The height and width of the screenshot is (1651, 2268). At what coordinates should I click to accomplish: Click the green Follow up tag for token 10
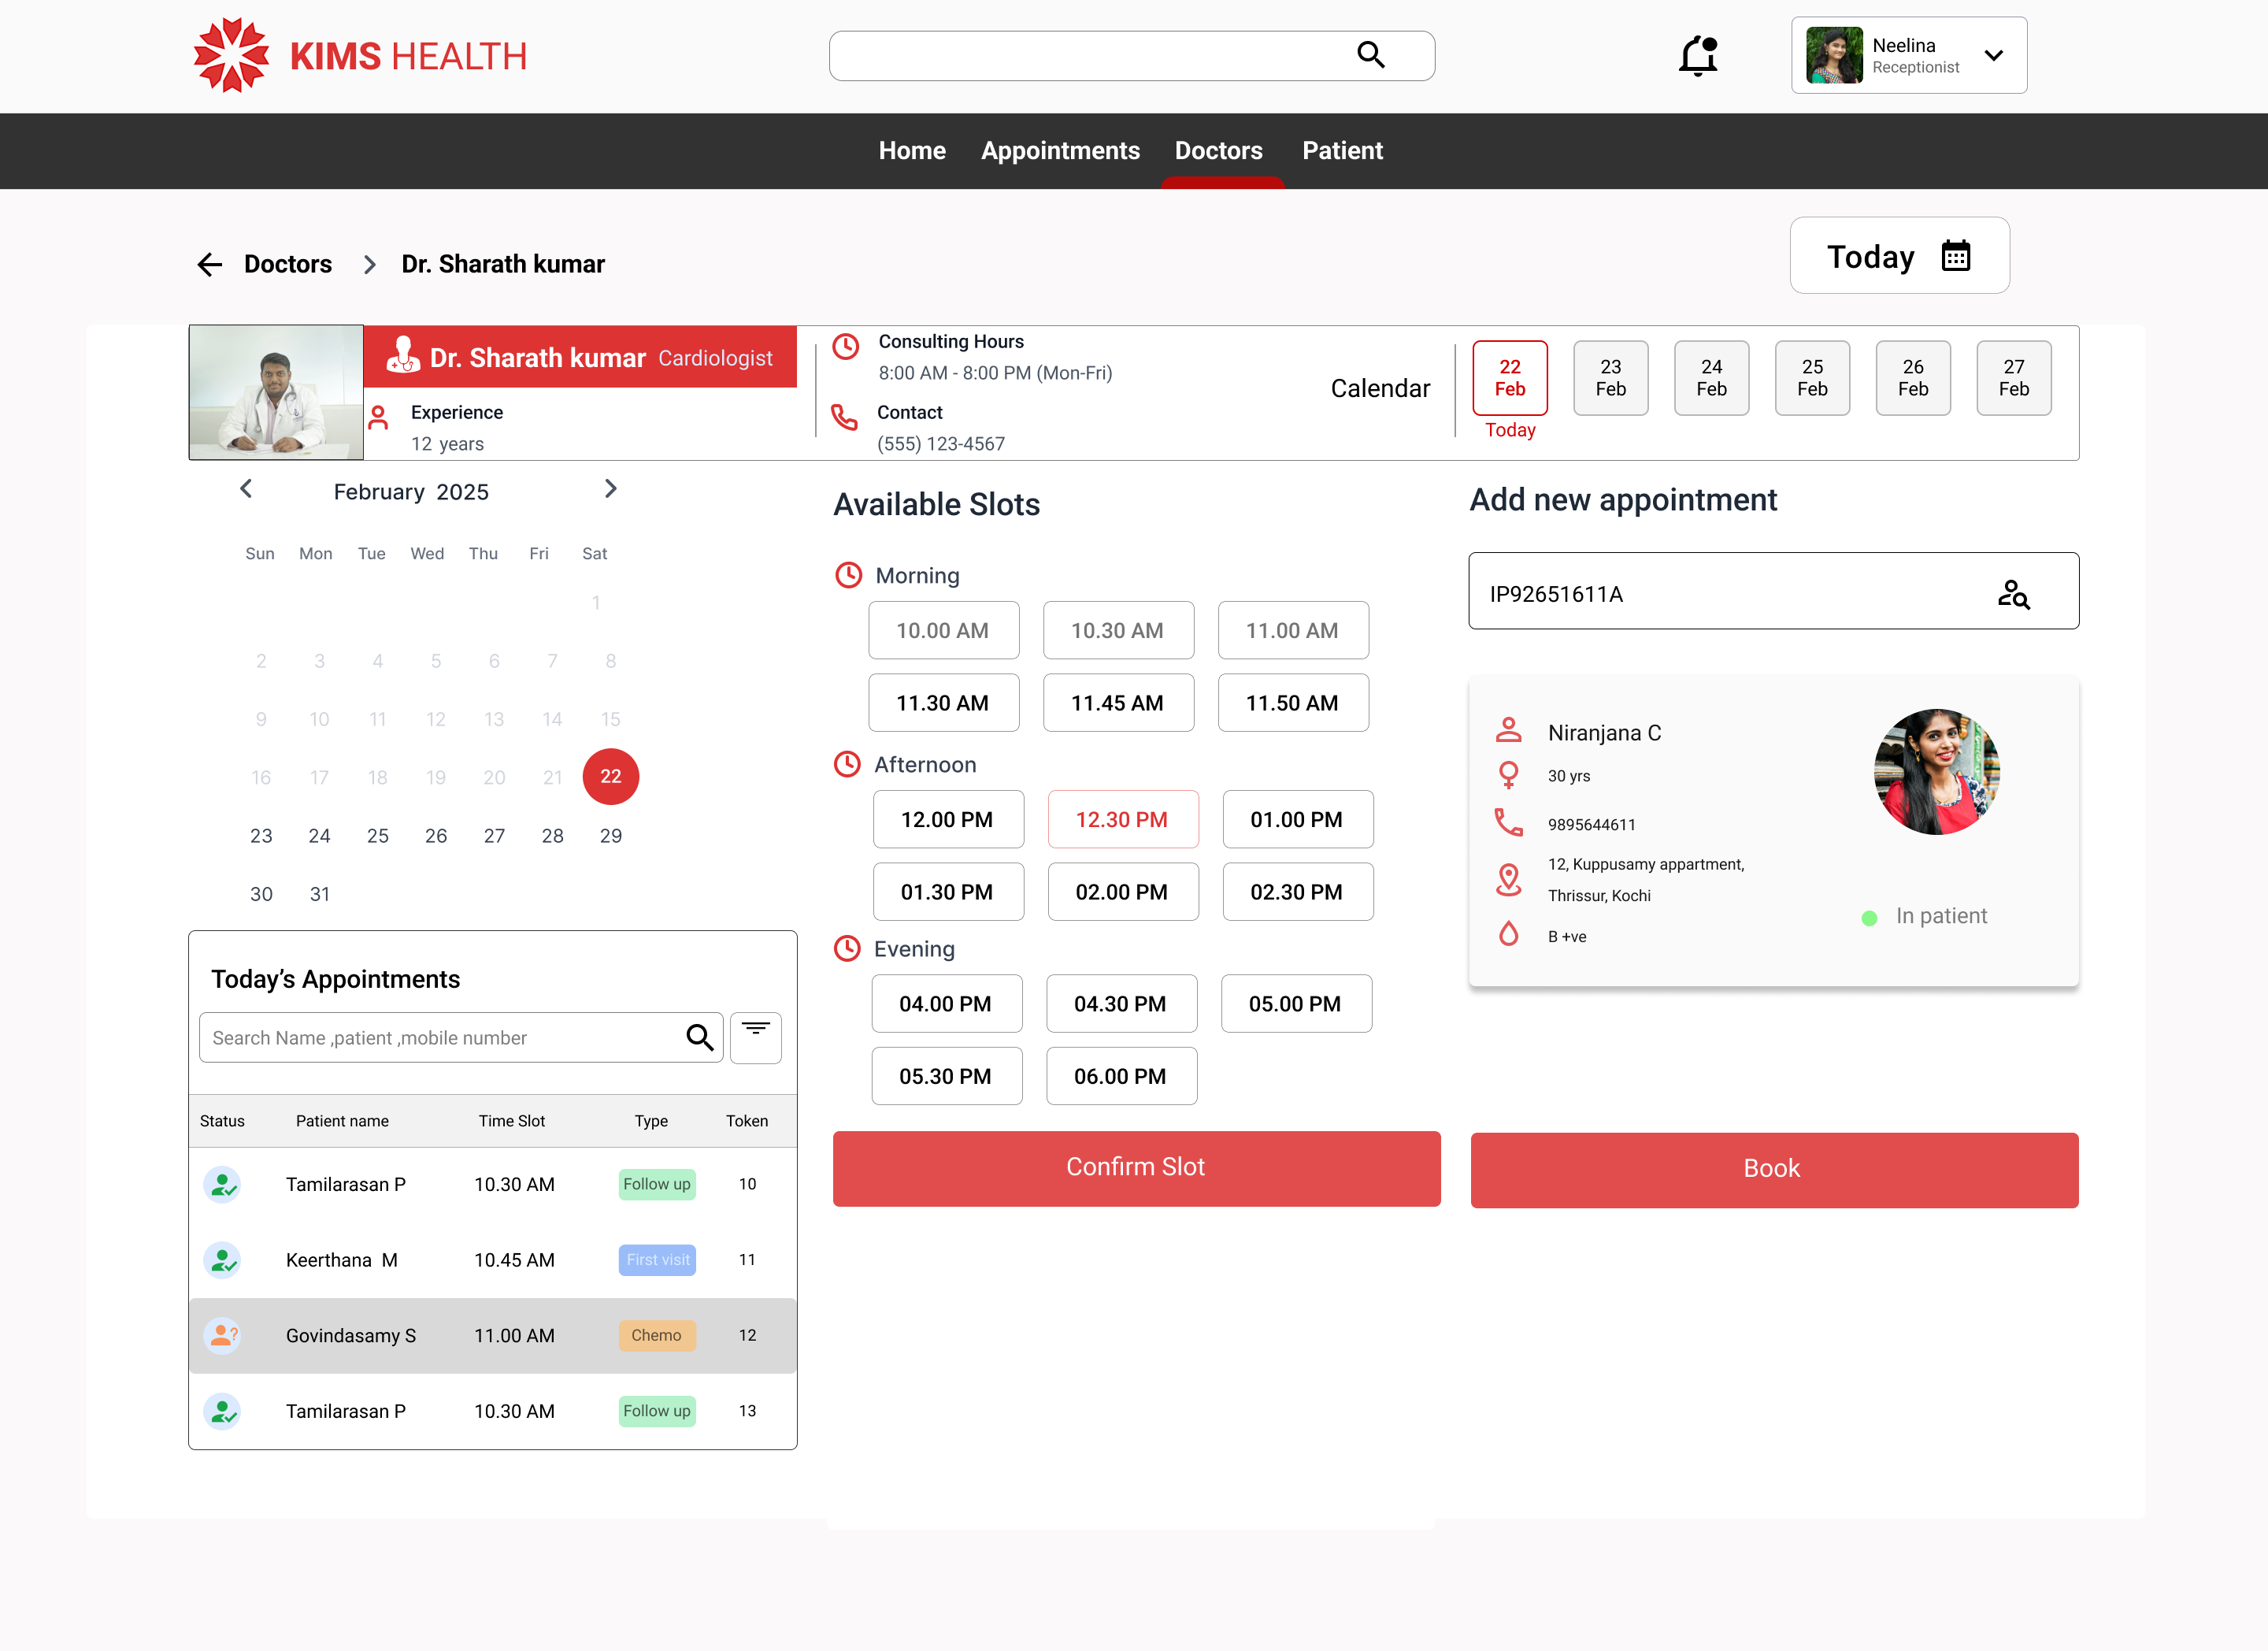(656, 1184)
